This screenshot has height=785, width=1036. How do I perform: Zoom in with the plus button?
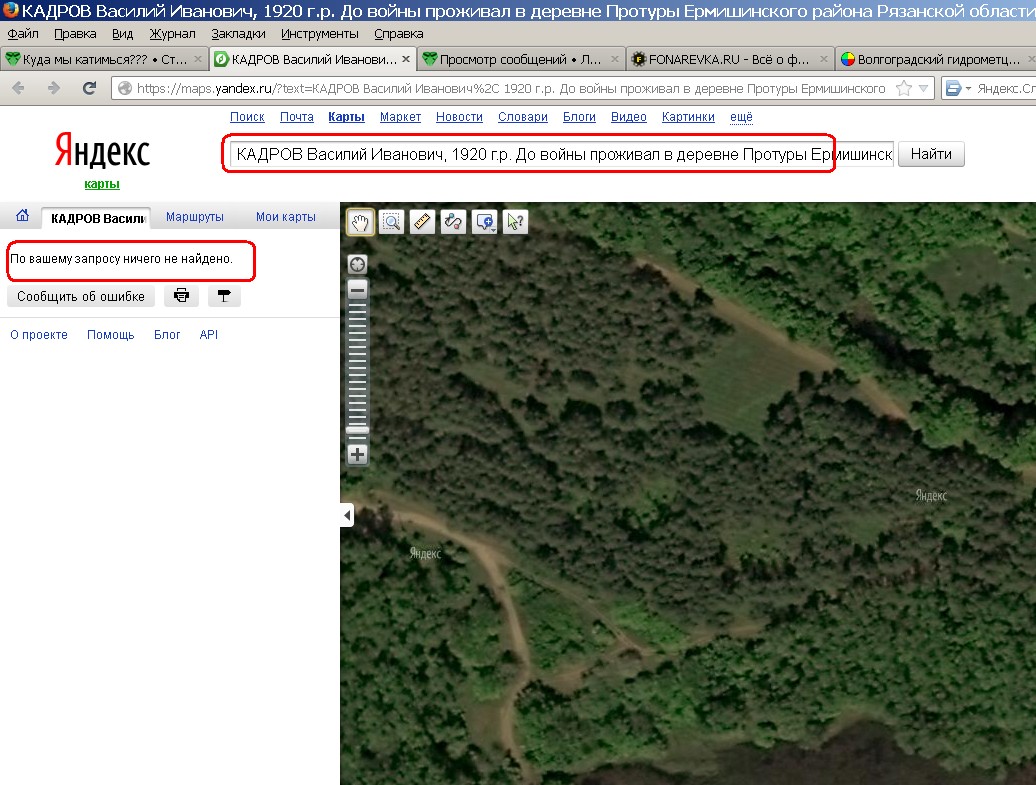point(357,455)
